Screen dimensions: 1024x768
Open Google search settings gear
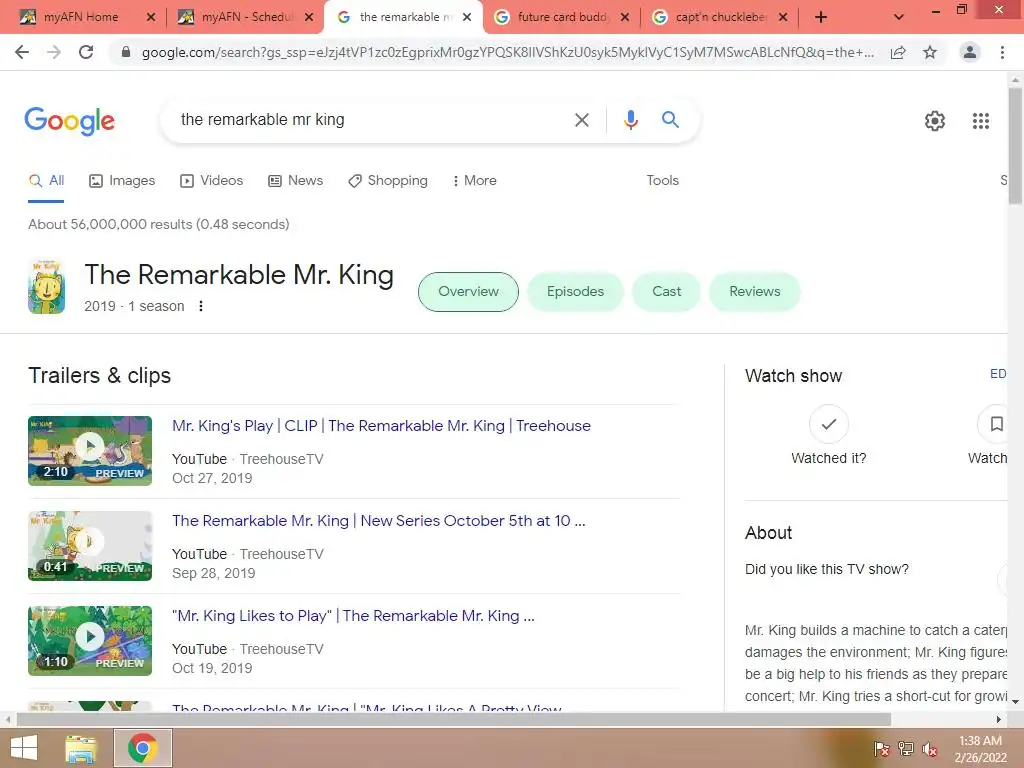(x=935, y=121)
